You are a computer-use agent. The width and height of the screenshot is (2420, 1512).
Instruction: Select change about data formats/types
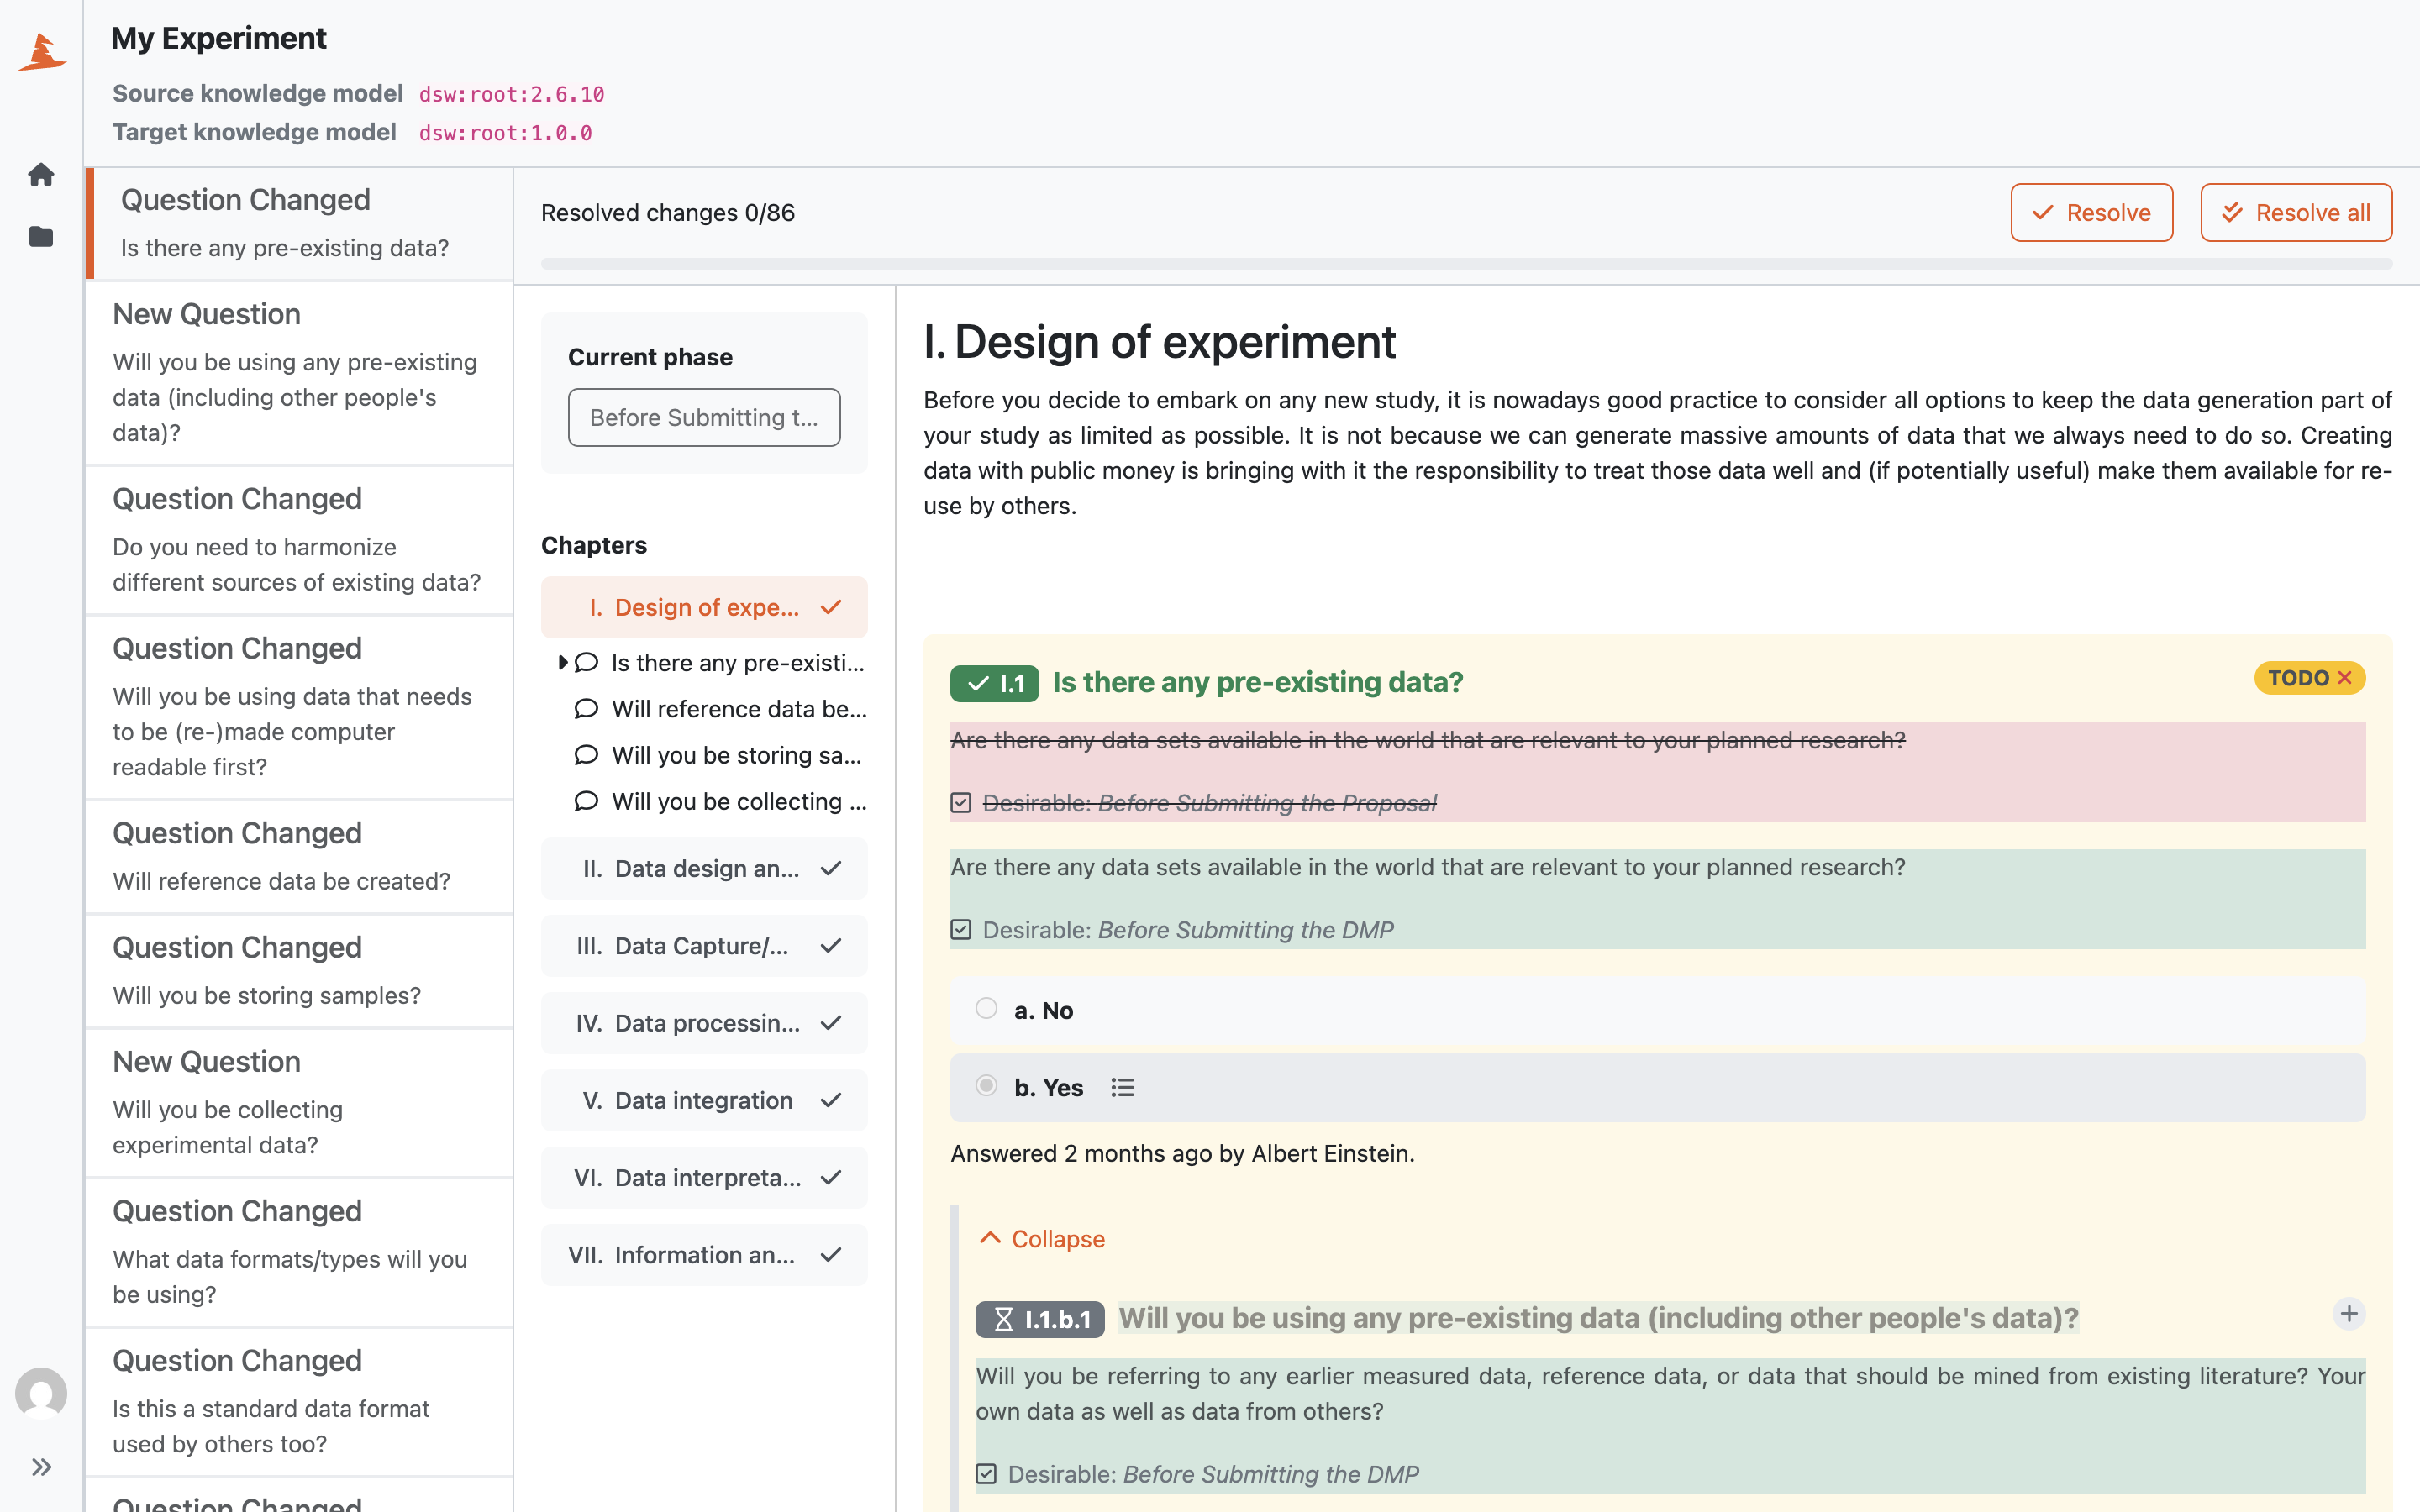coord(300,1253)
